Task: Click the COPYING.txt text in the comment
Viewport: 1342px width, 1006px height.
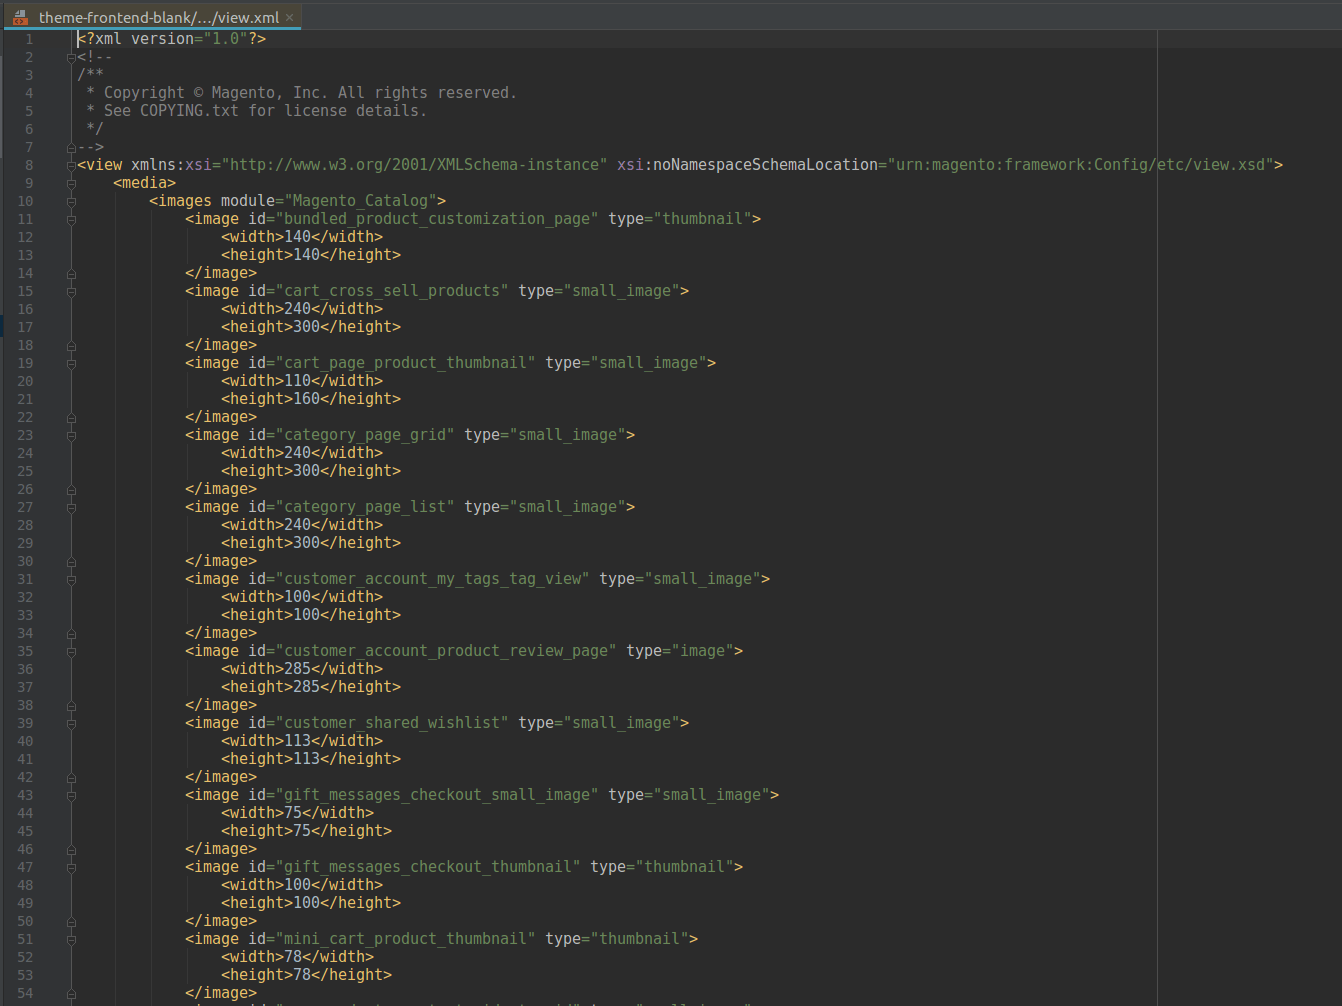Action: point(189,111)
